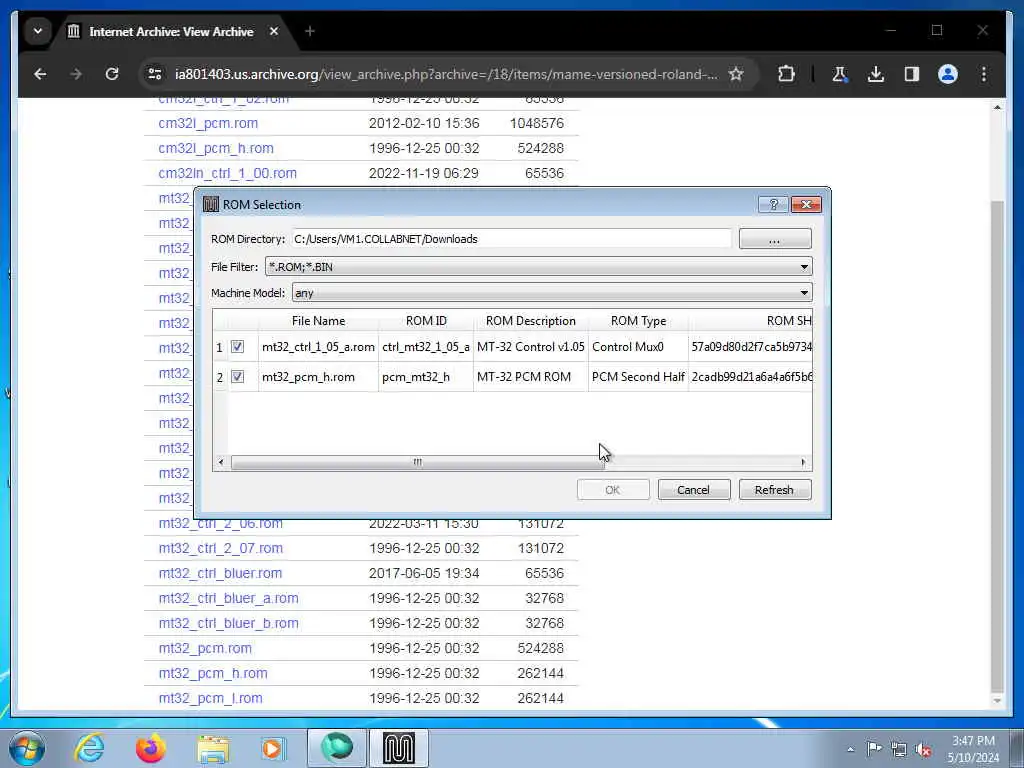Launch Internet Explorer from taskbar
1024x768 pixels.
coord(89,748)
